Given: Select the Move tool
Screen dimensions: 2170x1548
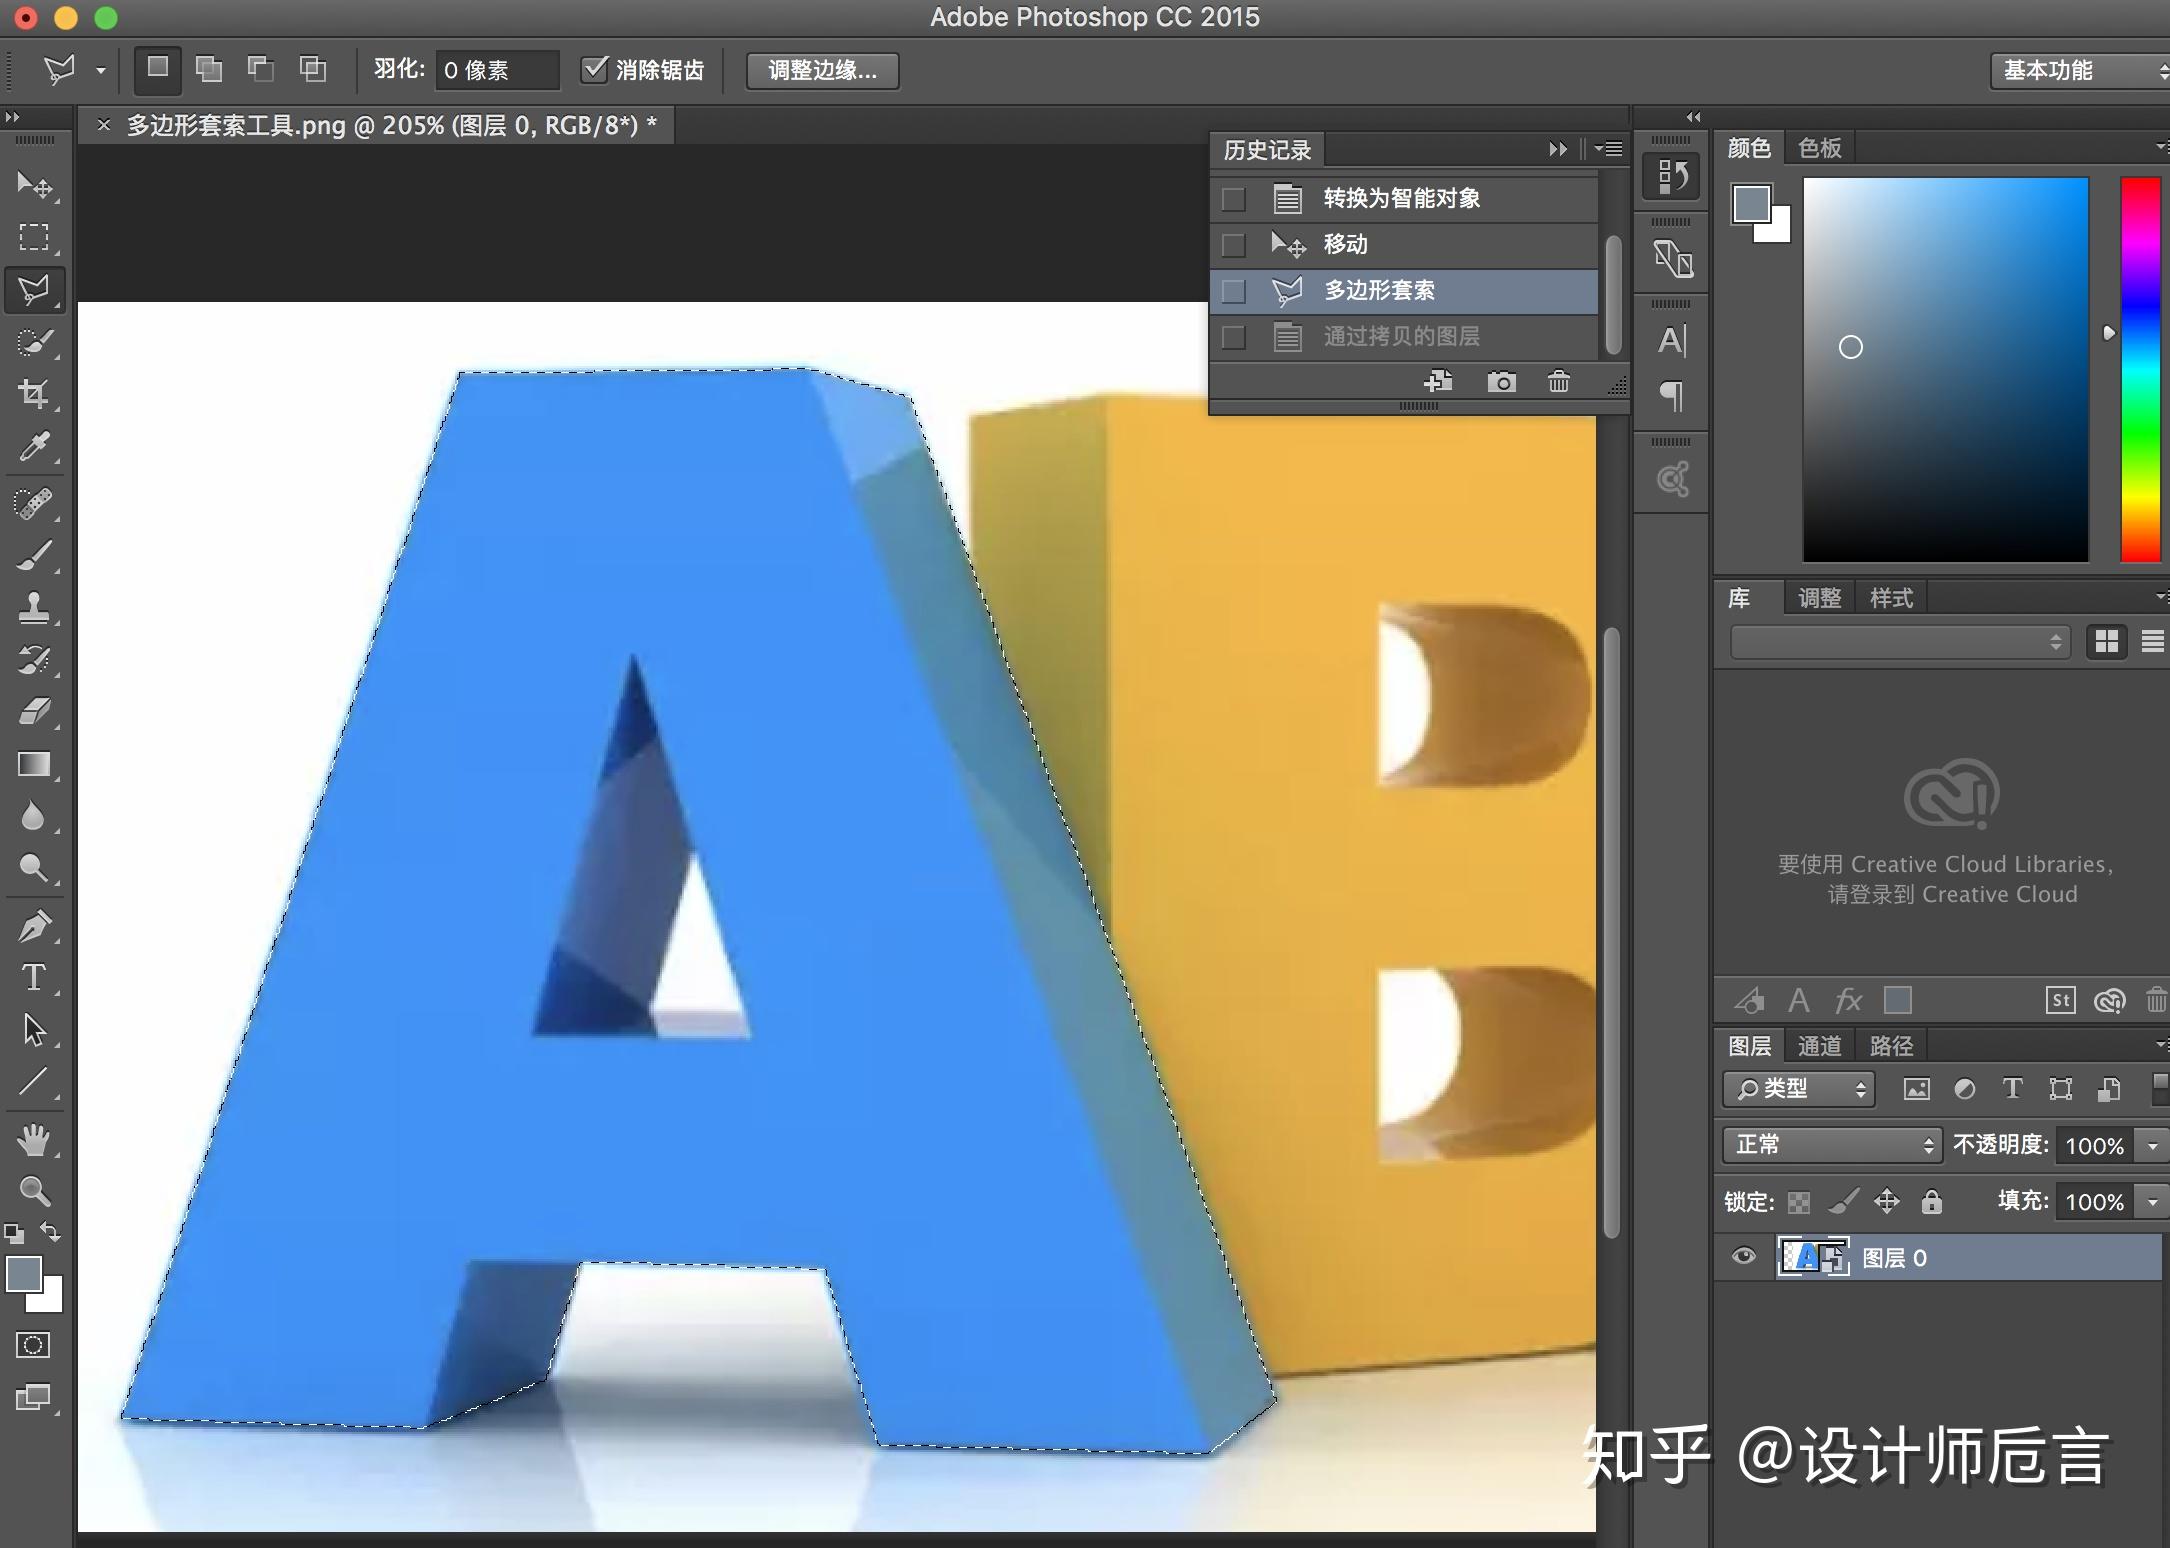Looking at the screenshot, I should click(x=34, y=185).
